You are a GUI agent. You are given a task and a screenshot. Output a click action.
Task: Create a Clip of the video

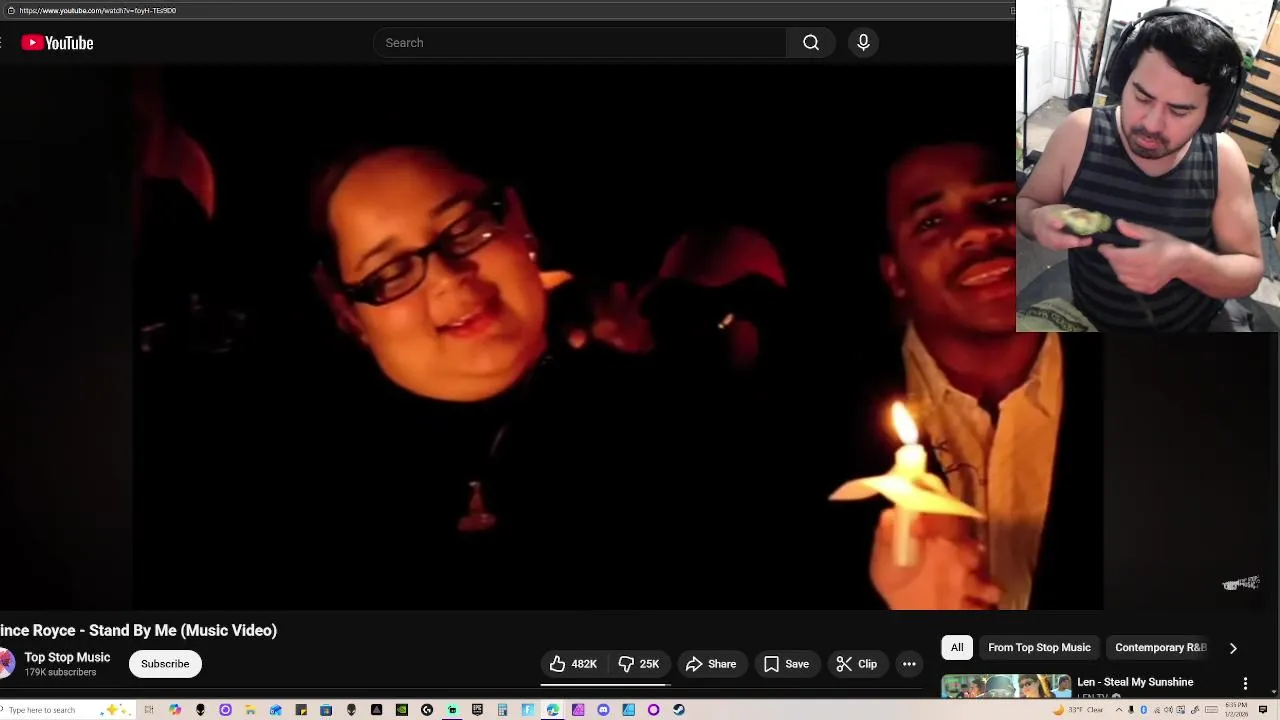coord(856,664)
